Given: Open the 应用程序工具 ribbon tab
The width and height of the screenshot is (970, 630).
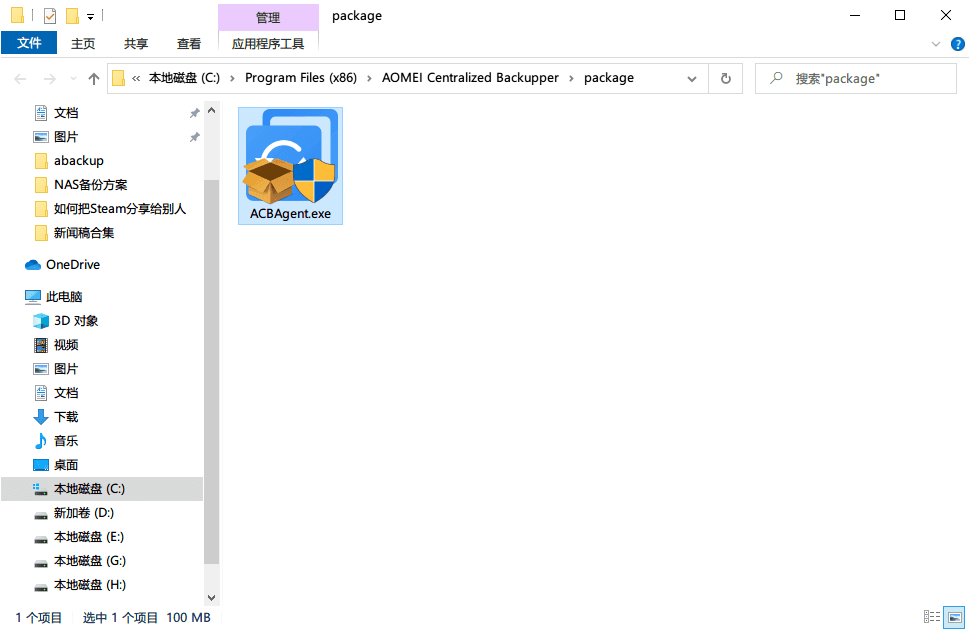Looking at the screenshot, I should [268, 44].
